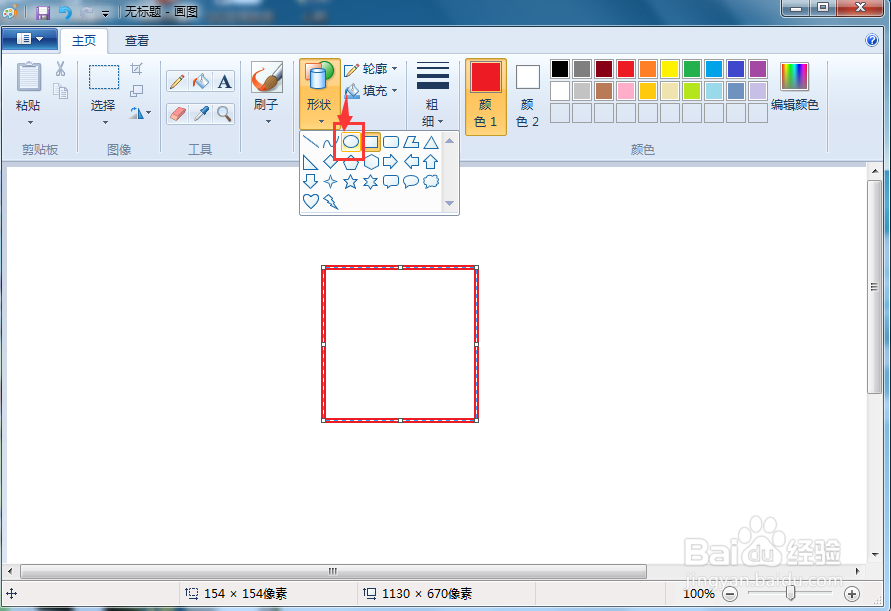Open the 轮廓 outline dropdown

[370, 69]
